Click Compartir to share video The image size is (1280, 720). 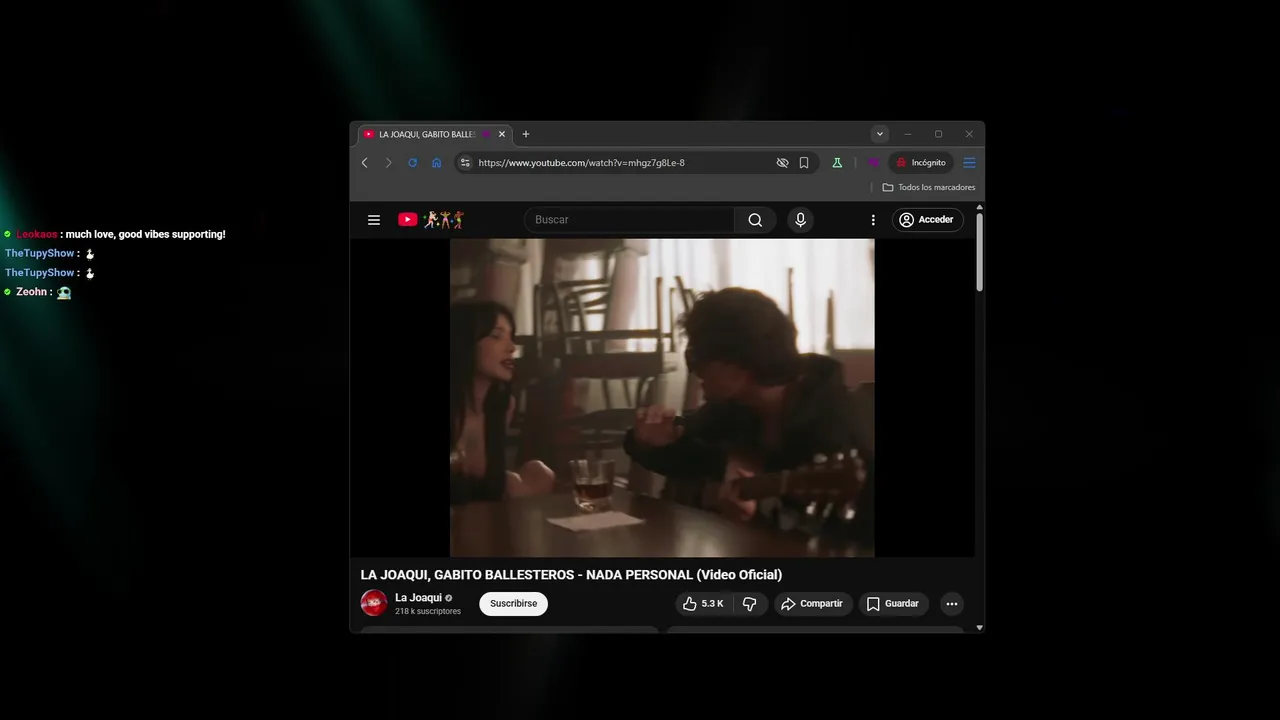[x=813, y=604]
